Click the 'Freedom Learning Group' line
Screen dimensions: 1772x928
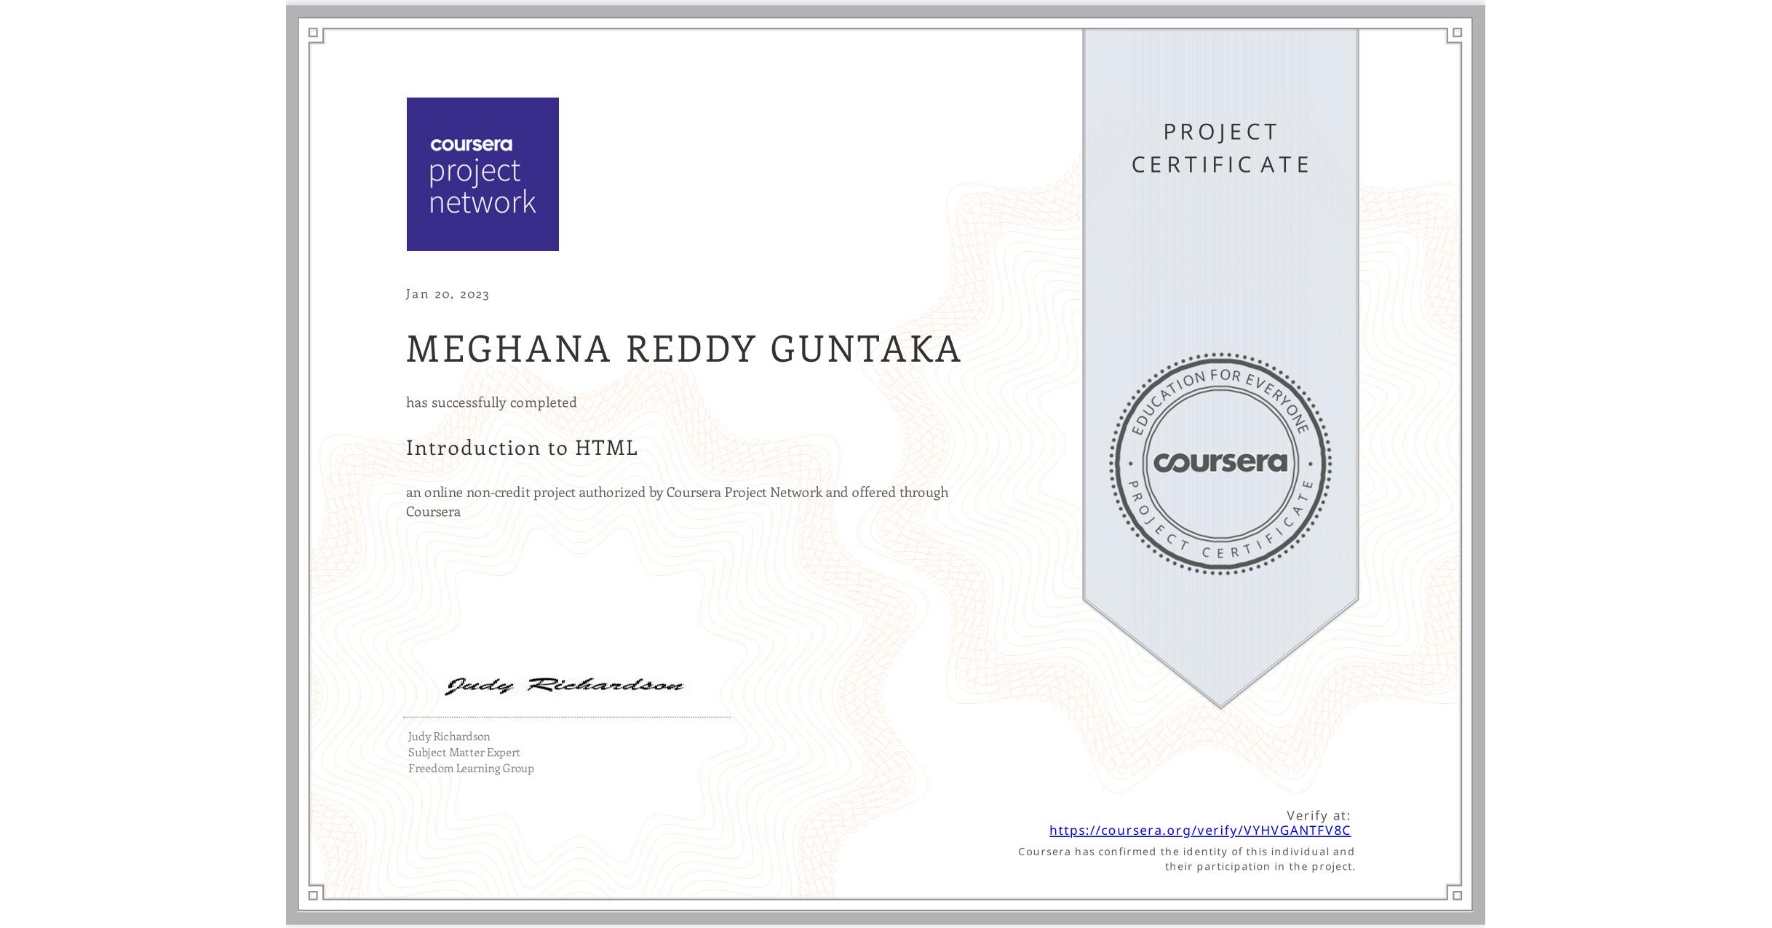(471, 768)
